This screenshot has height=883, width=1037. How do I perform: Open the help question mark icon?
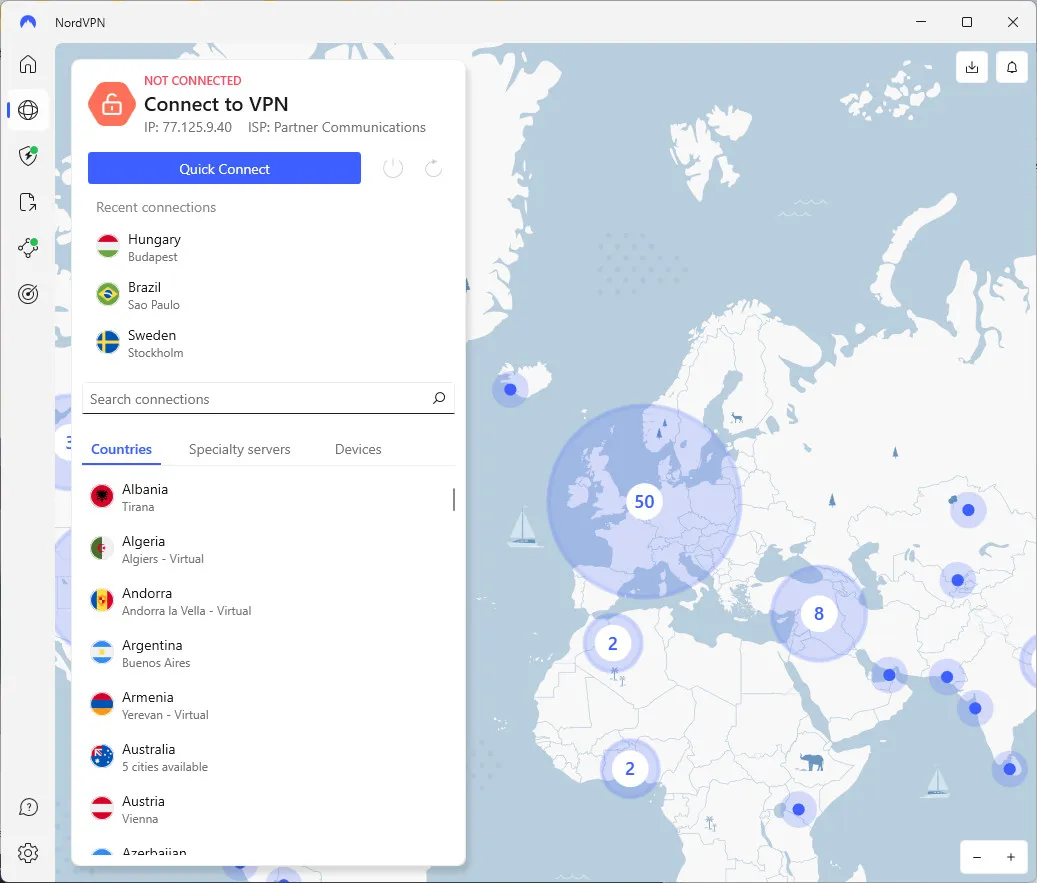tap(28, 807)
